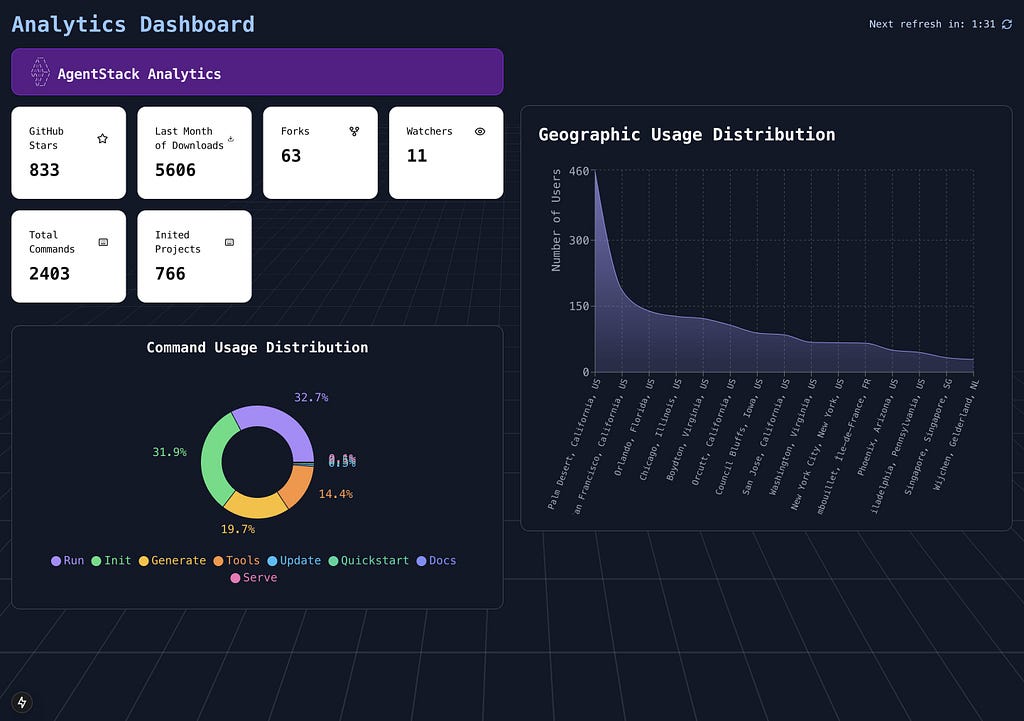Click the eye icon on Watchers card

click(480, 131)
